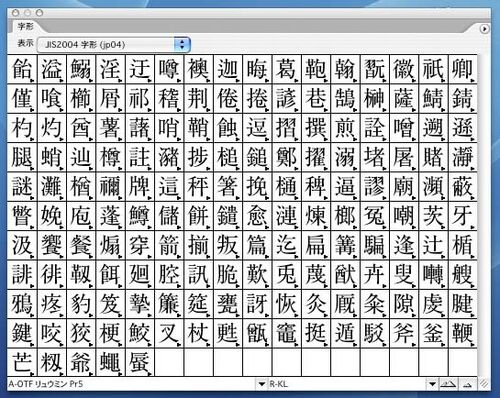Select the 杓 glyph cell
The image size is (500, 398).
point(23,128)
